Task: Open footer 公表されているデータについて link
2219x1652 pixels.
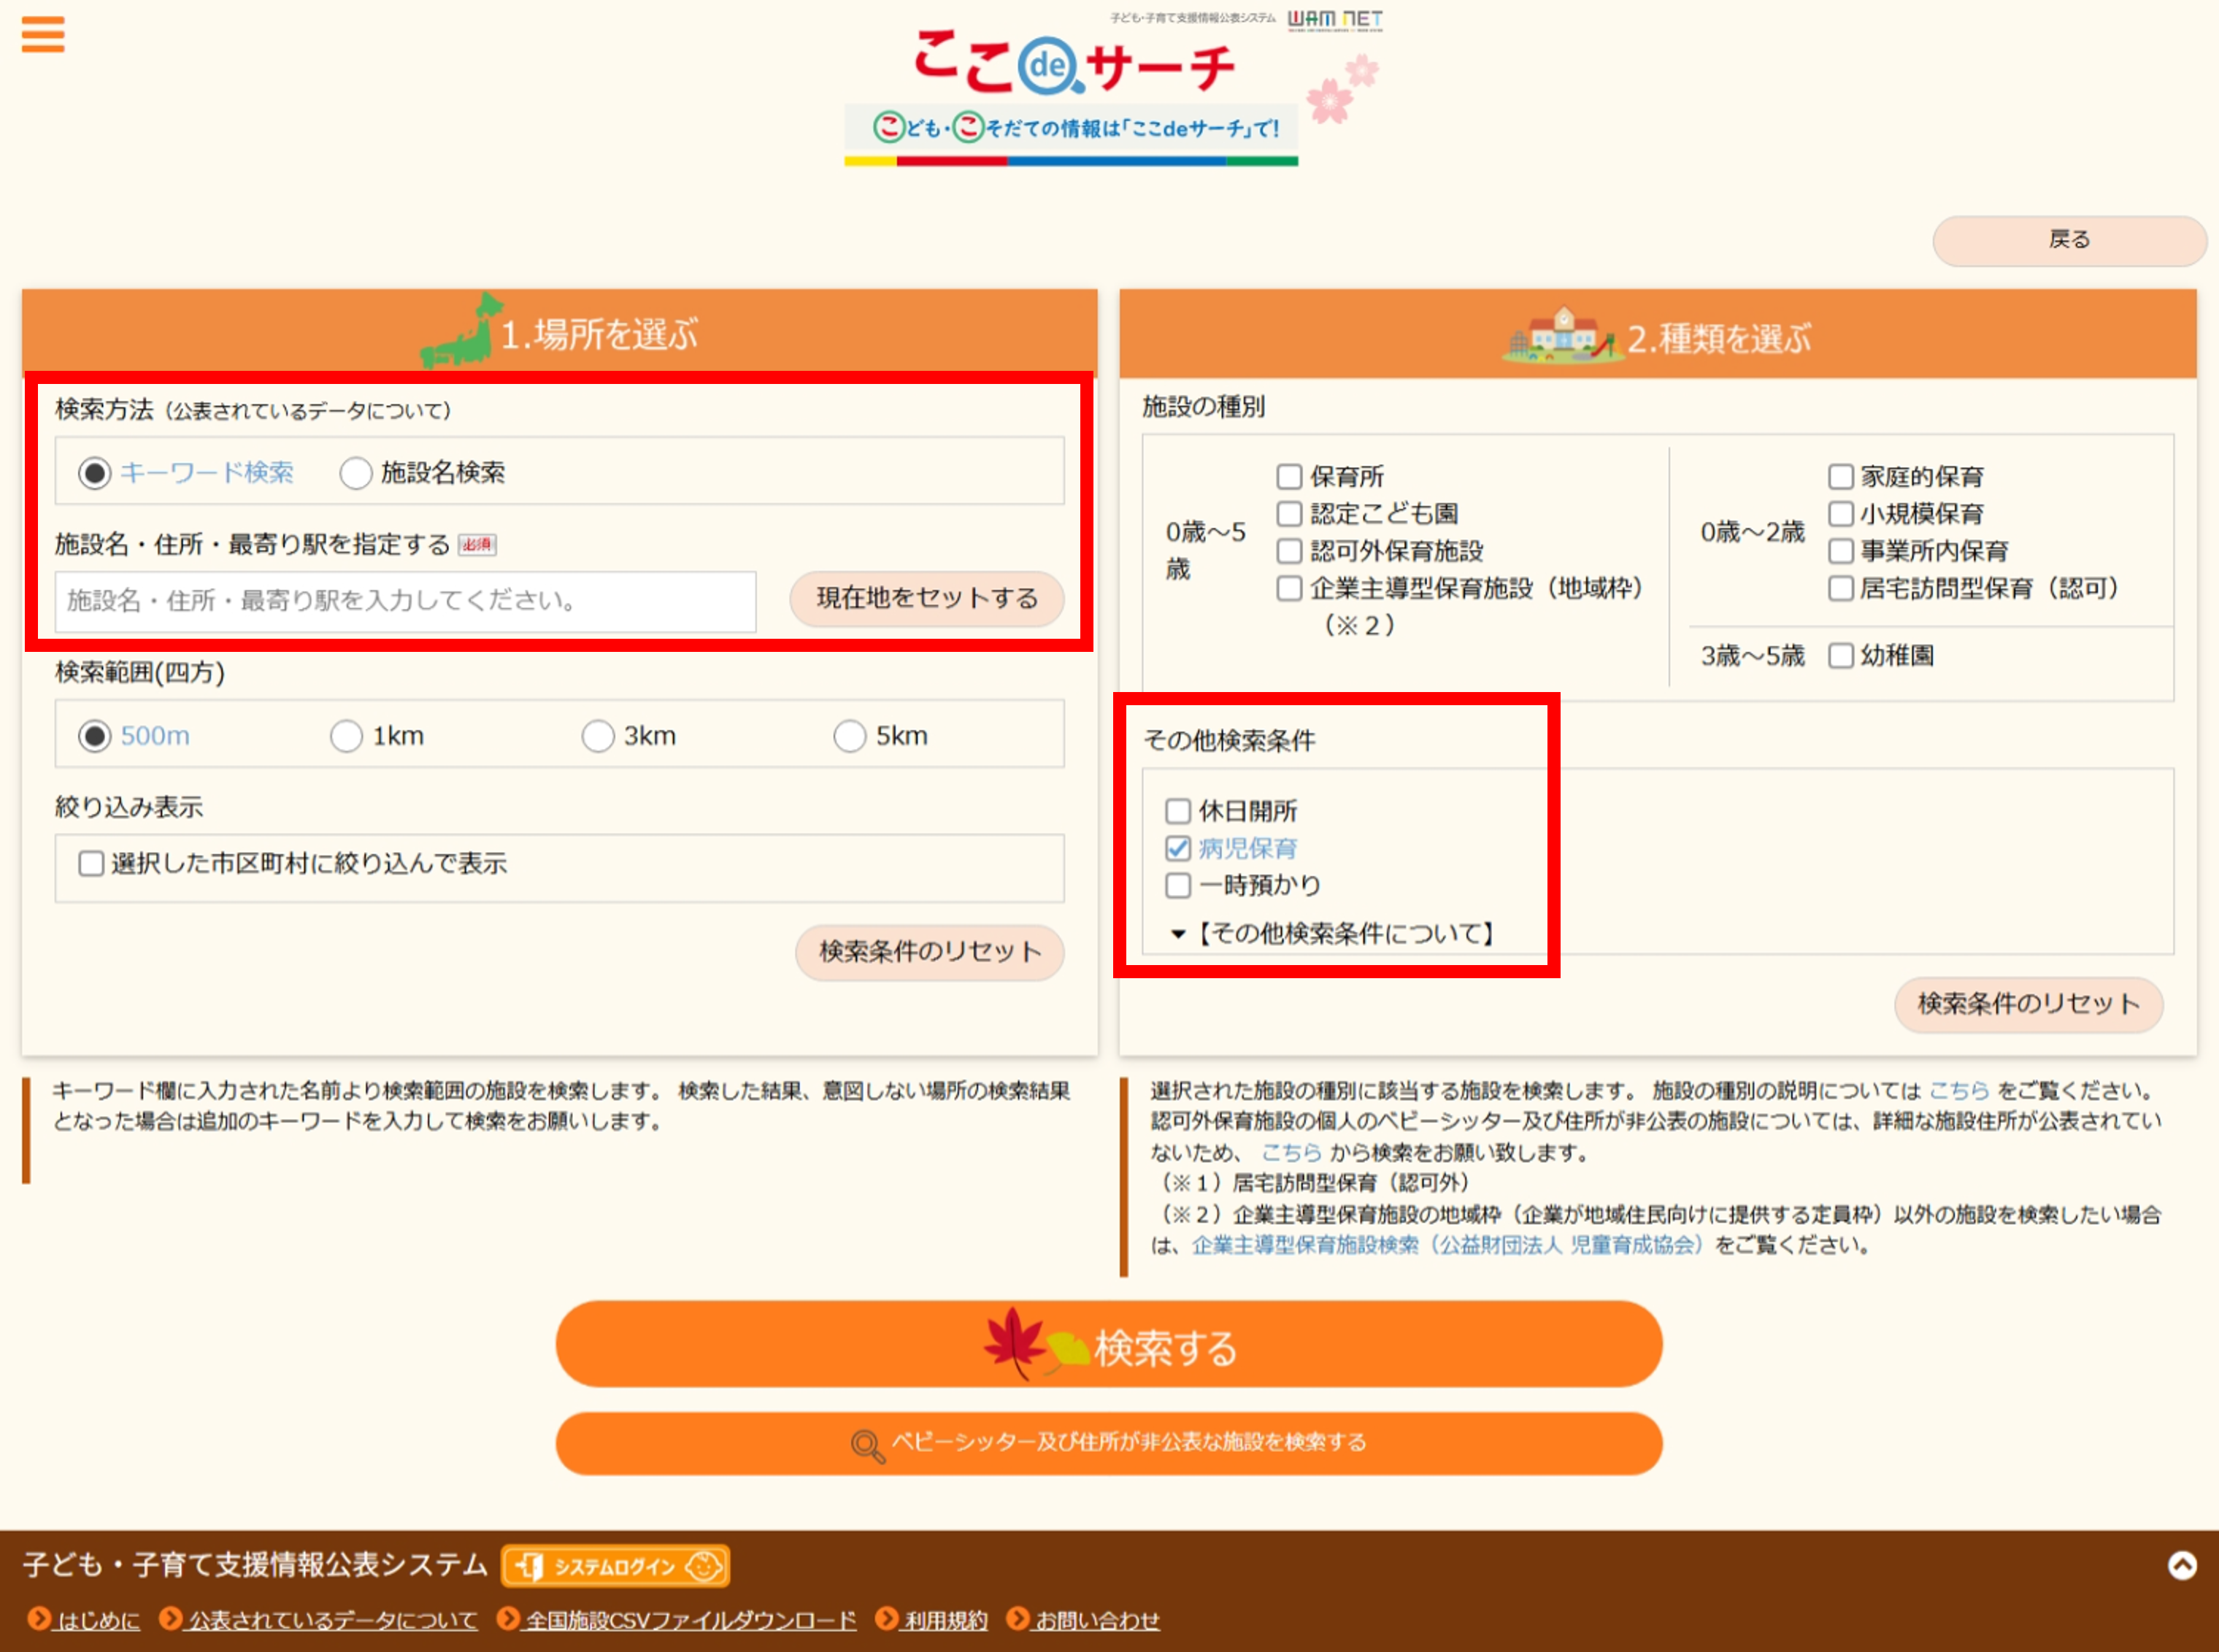Action: click(333, 1620)
